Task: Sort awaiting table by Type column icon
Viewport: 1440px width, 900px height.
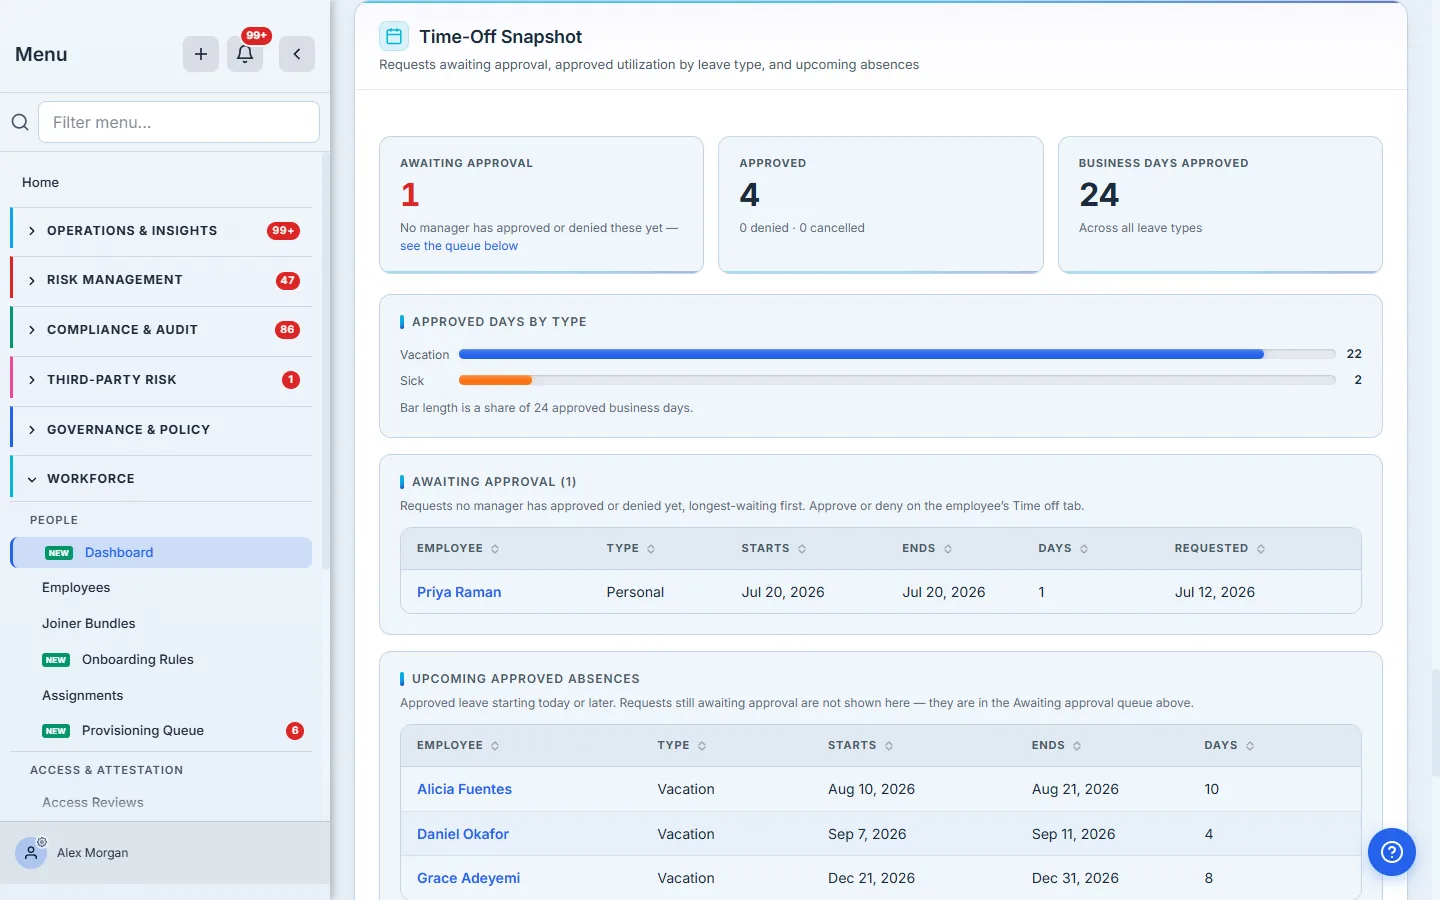Action: tap(651, 549)
